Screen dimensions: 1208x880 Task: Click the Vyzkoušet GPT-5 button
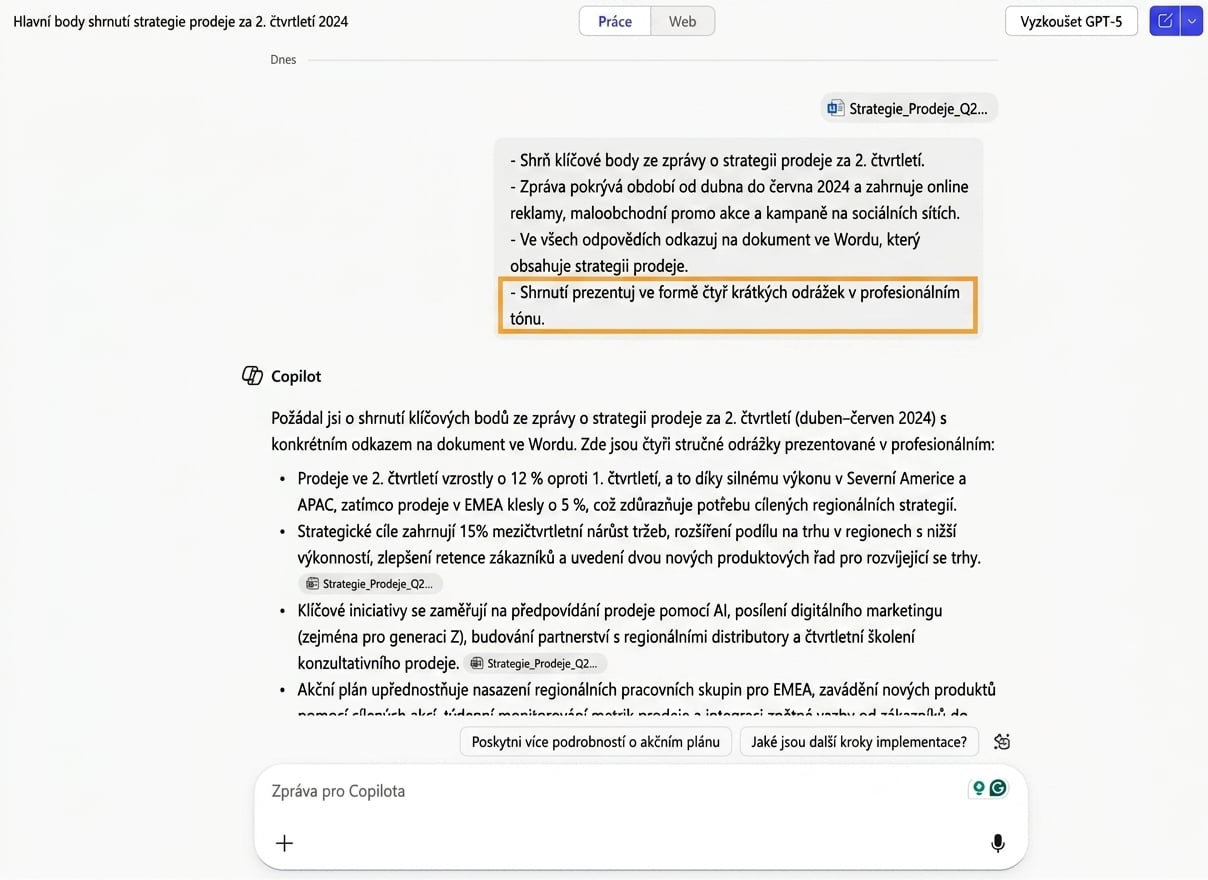[1071, 21]
